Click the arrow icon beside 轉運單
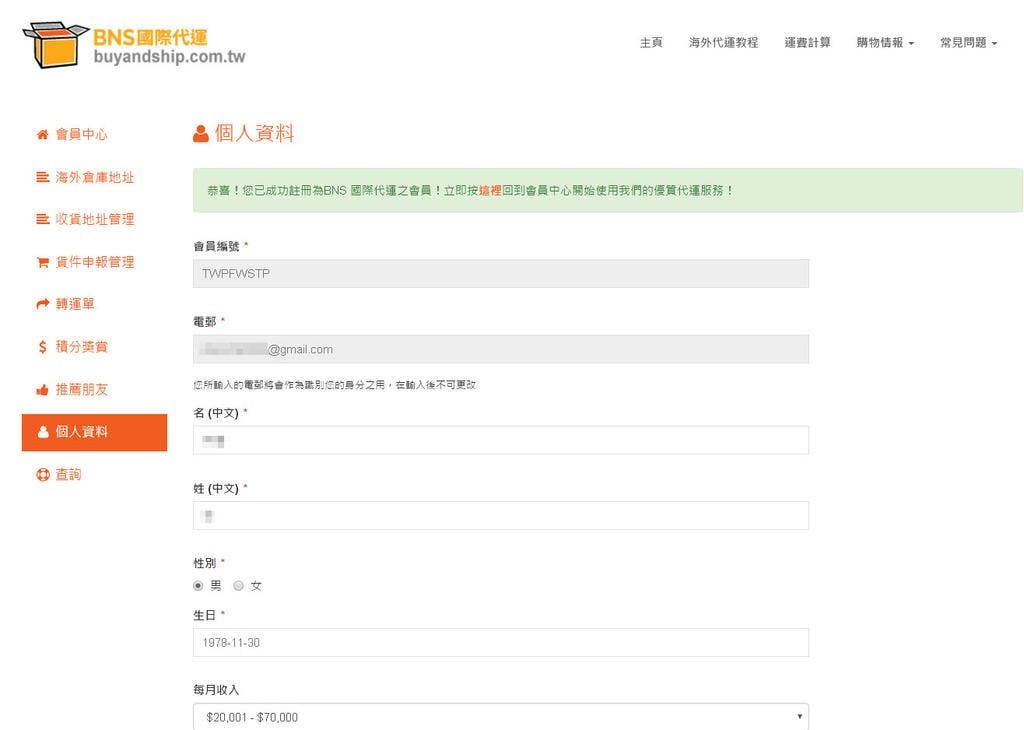1024x730 pixels. click(x=42, y=305)
